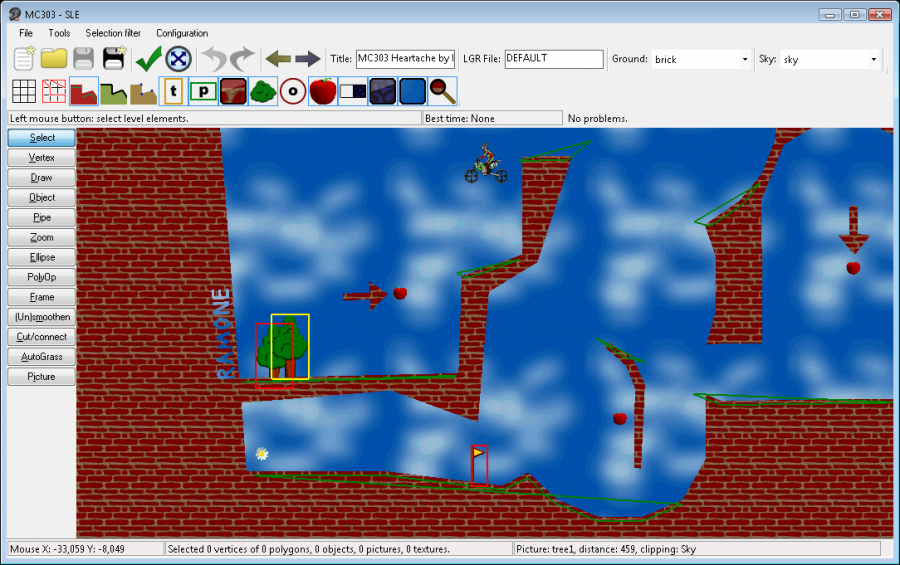
Task: Go to the previous level arrow
Action: 277,59
